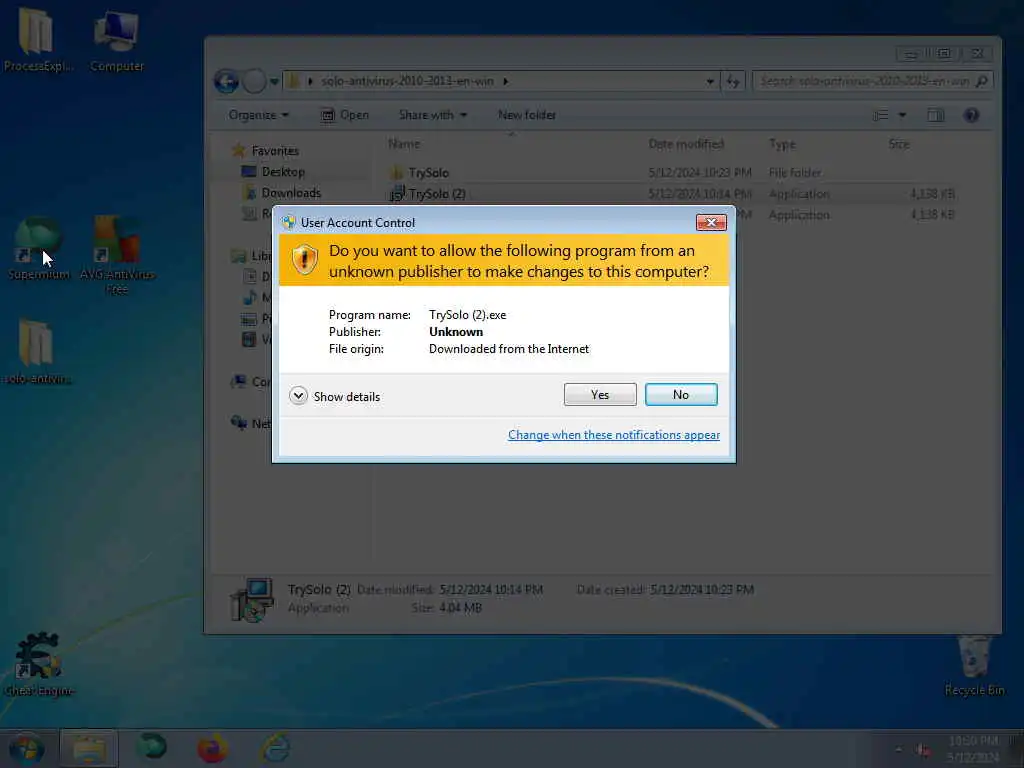Open Desktop in Explorer navigation pane
This screenshot has width=1024, height=768.
[283, 172]
